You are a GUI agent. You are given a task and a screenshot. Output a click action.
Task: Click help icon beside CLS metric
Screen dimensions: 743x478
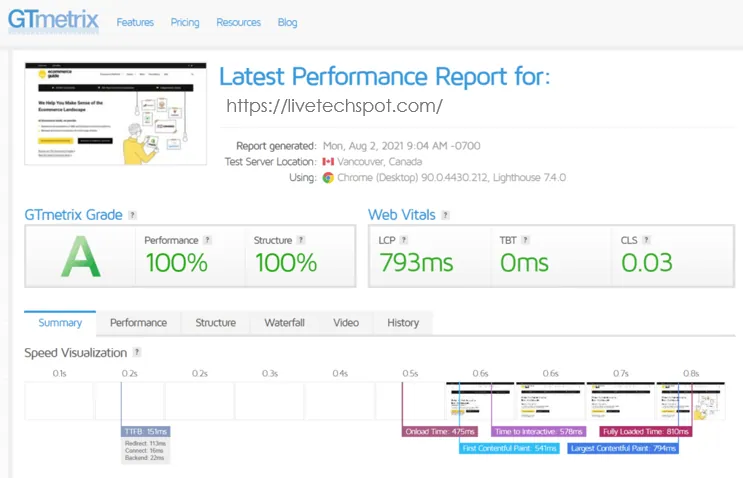[647, 240]
